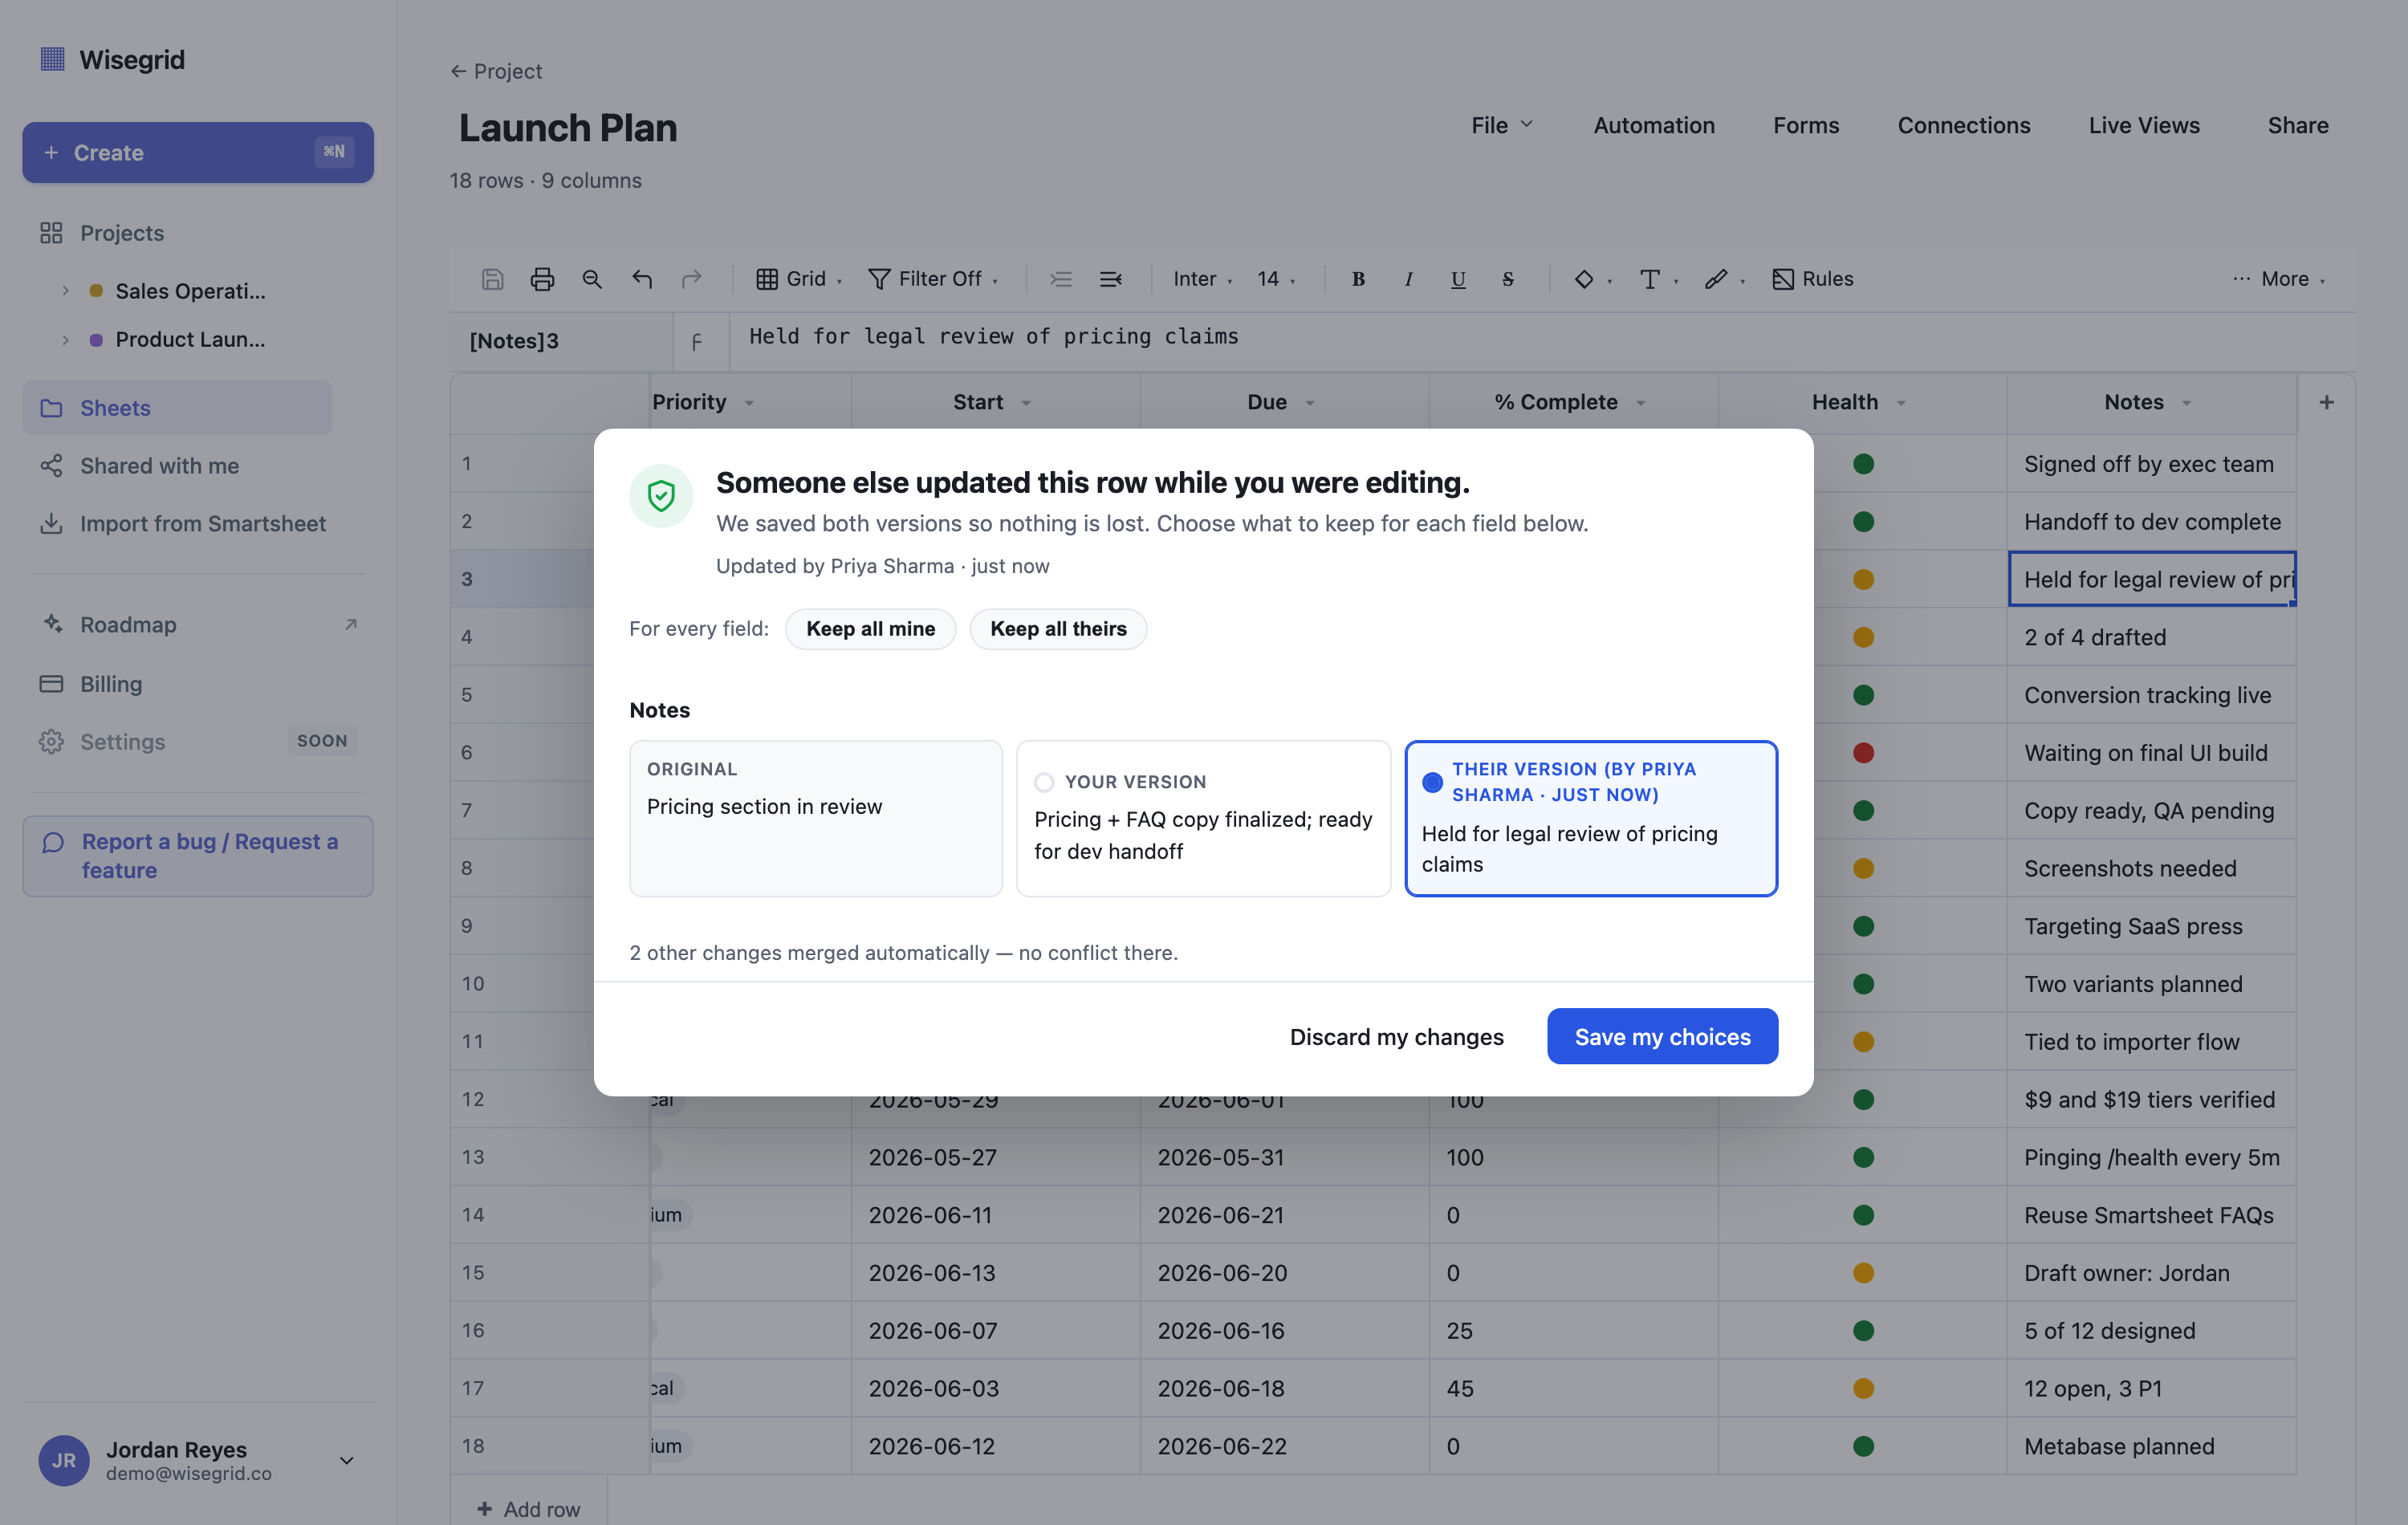Click the JR user avatar
Screen dimensions: 2408x1525
click(64, 1460)
